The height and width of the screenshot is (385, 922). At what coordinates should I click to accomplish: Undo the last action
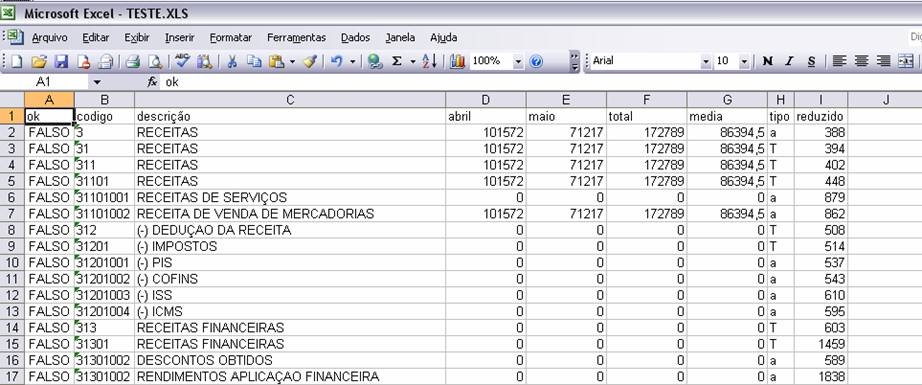click(x=337, y=61)
